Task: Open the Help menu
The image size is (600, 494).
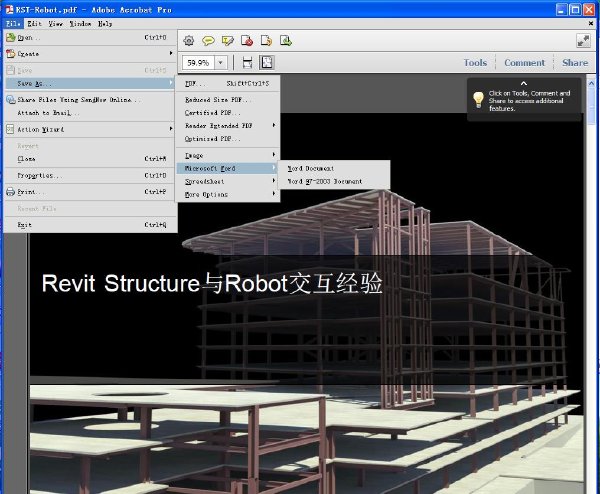Action: (x=105, y=24)
